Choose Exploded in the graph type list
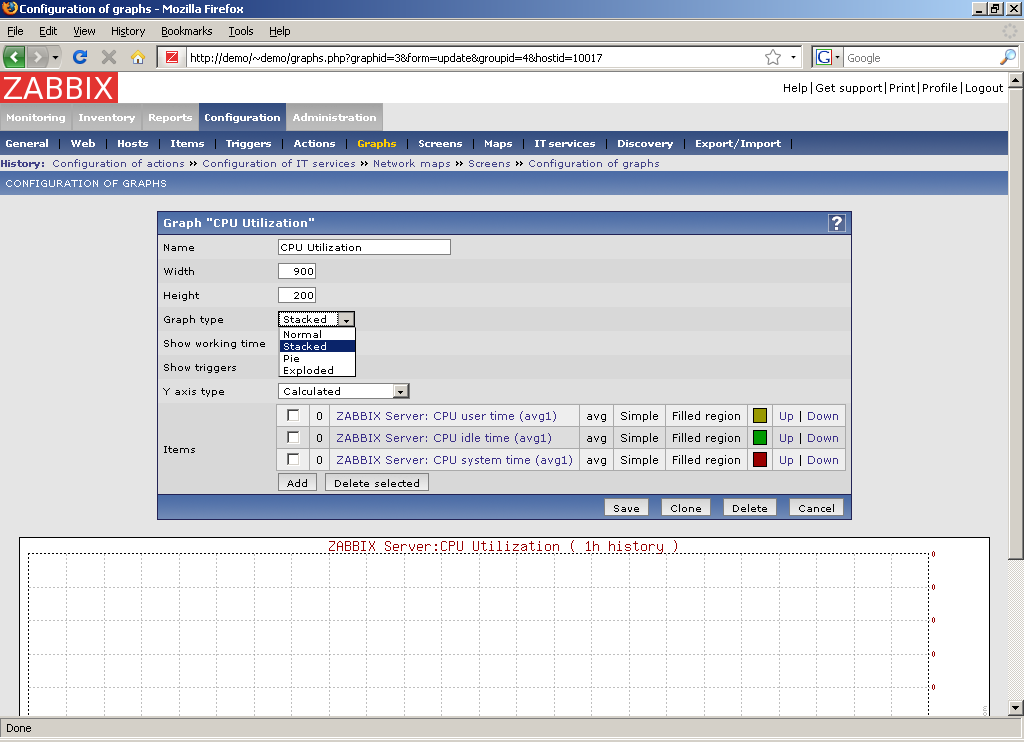Viewport: 1024px width, 742px height. point(317,370)
